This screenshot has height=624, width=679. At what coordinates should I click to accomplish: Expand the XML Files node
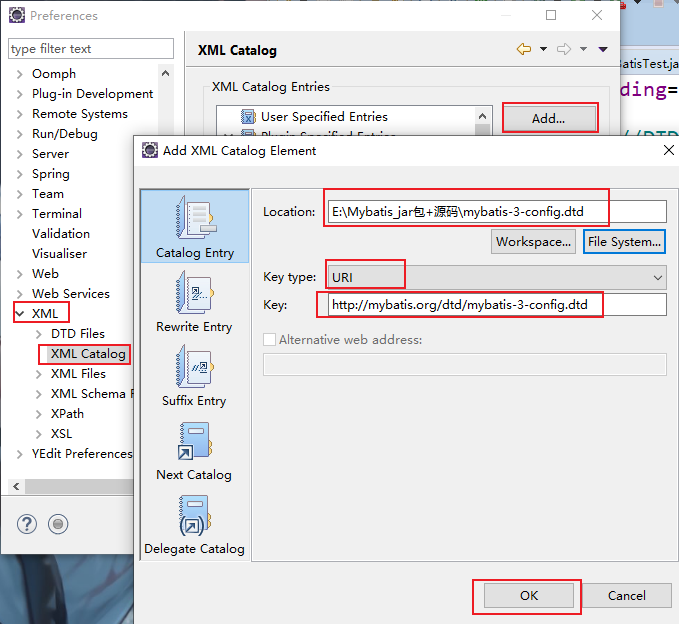pyautogui.click(x=39, y=374)
